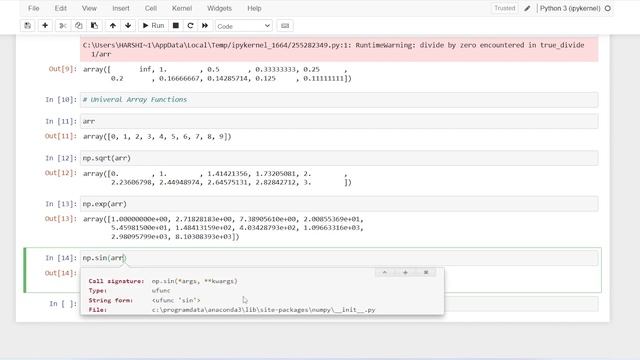Viewport: 640px width, 360px height.
Task: Close the np.sin tooltip popup
Action: pos(426,272)
